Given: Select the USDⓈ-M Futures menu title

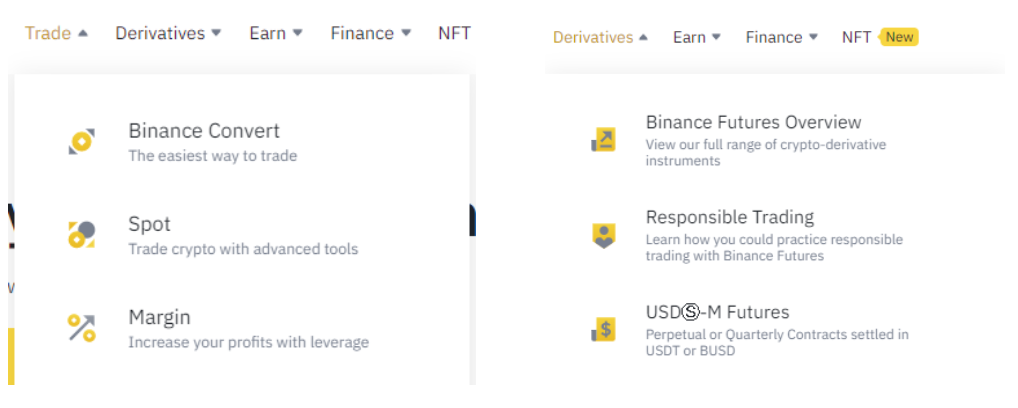Looking at the screenshot, I should pyautogui.click(x=717, y=312).
